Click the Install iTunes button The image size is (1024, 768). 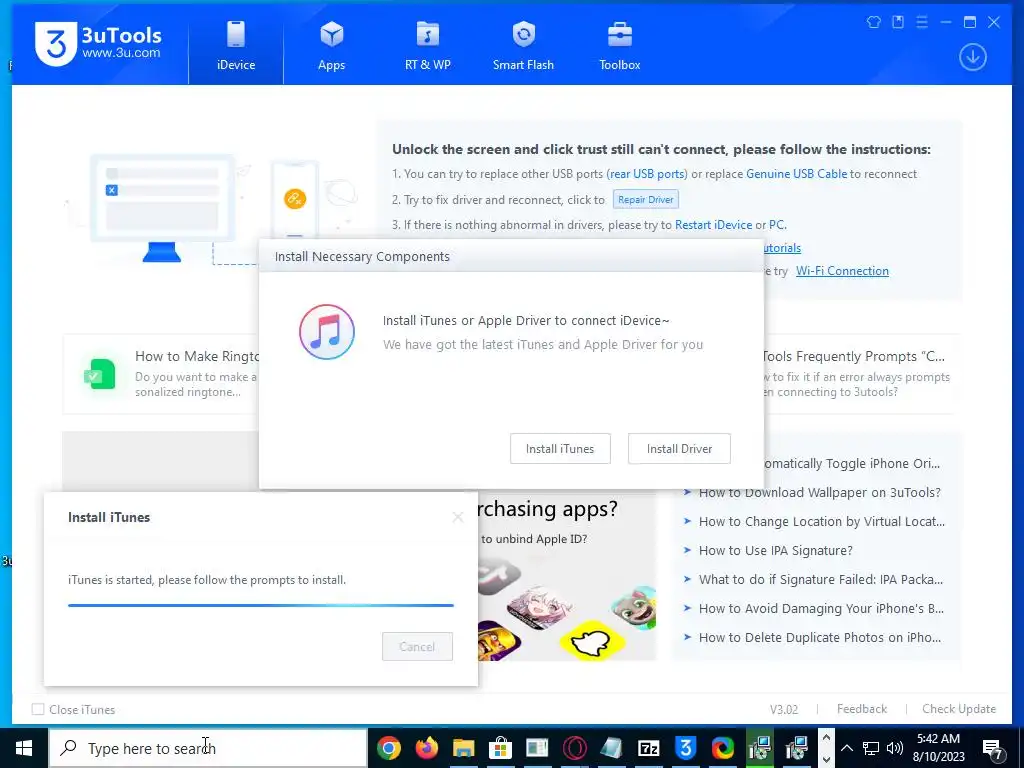click(560, 449)
